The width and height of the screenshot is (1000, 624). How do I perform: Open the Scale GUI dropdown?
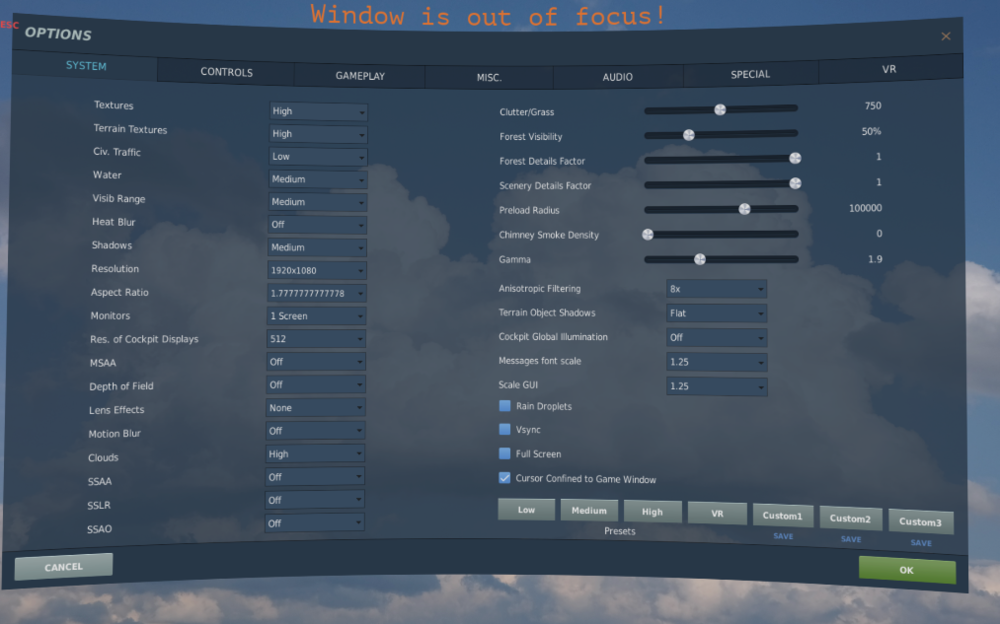tap(716, 386)
